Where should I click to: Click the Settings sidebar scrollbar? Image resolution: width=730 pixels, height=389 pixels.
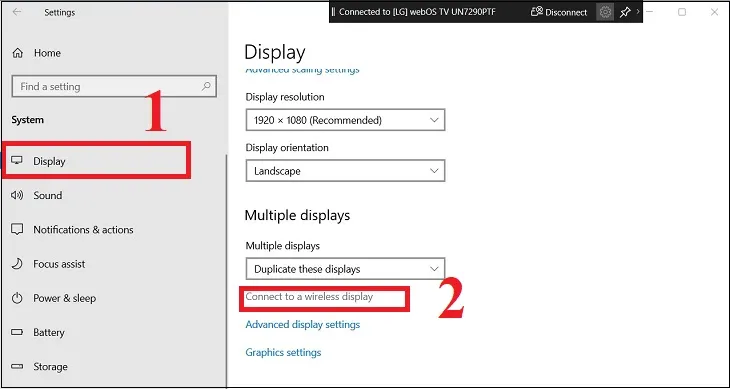[226, 270]
